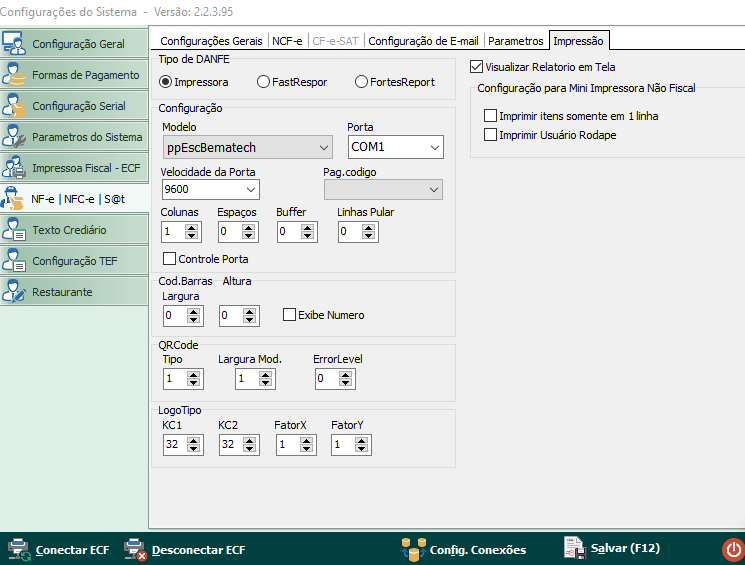This screenshot has height=565, width=745.
Task: Select the FastRespor radio button
Action: point(263,82)
